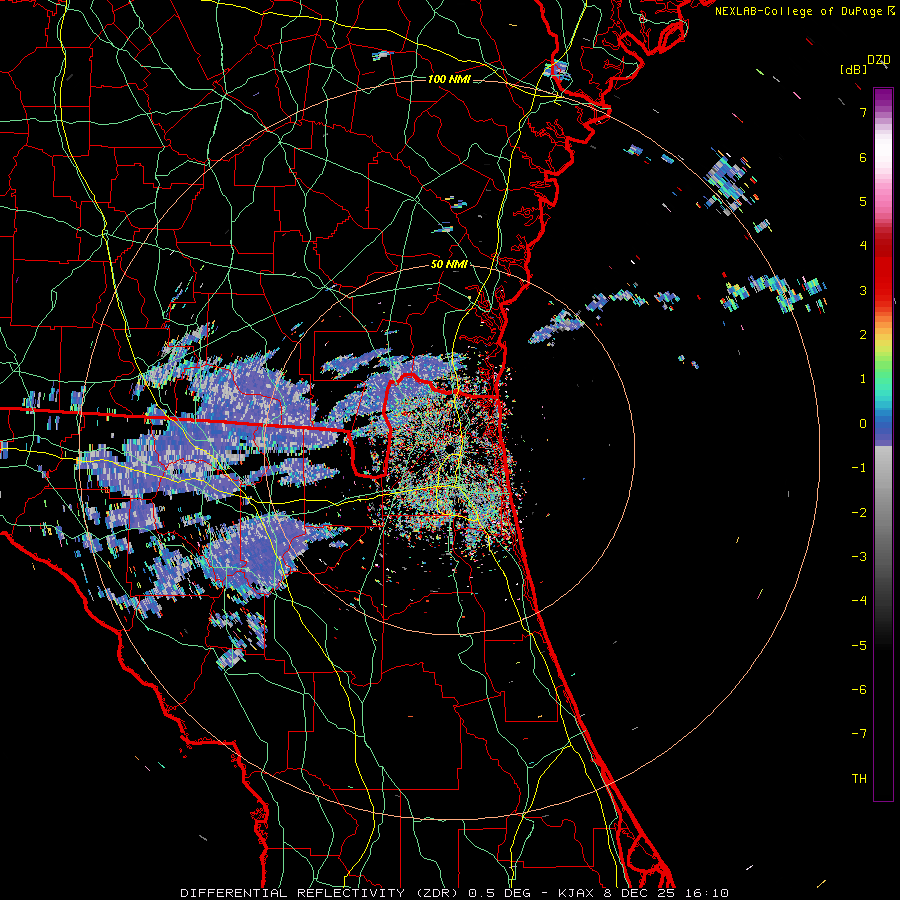
Task: Click the 8 DEC 25 date text
Action: tap(639, 893)
